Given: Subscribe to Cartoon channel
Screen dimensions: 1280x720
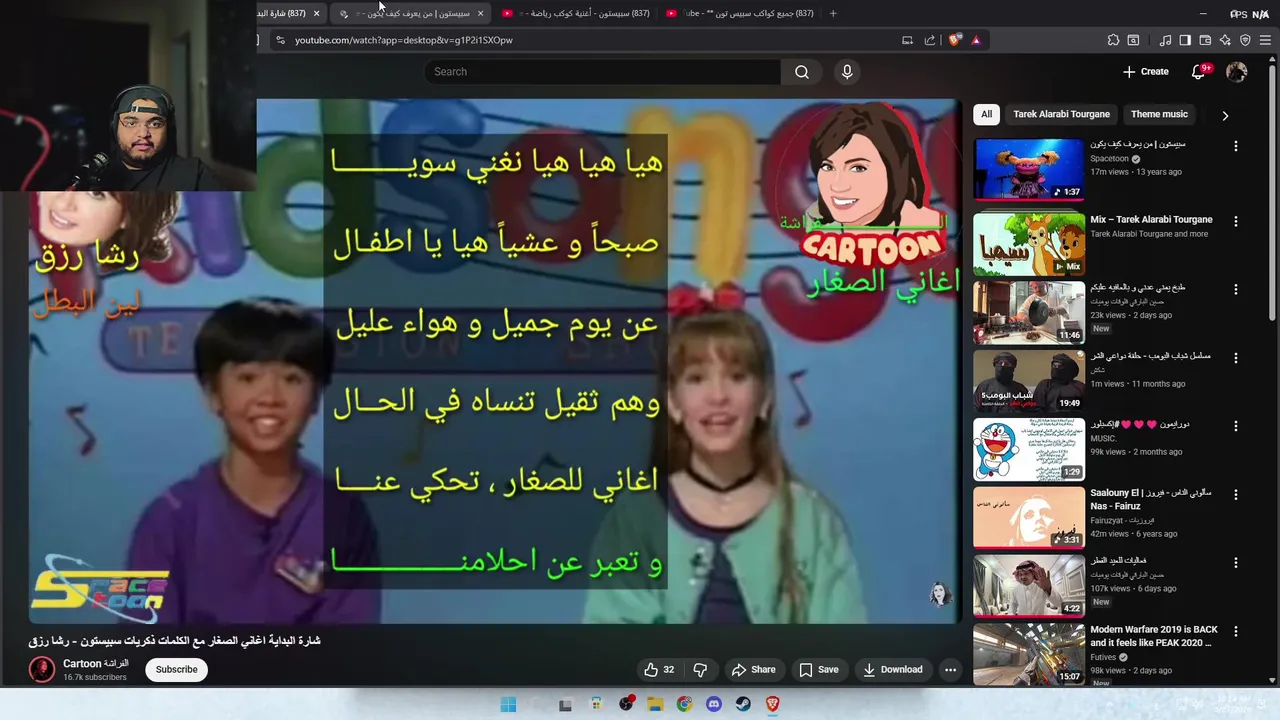Looking at the screenshot, I should (176, 670).
